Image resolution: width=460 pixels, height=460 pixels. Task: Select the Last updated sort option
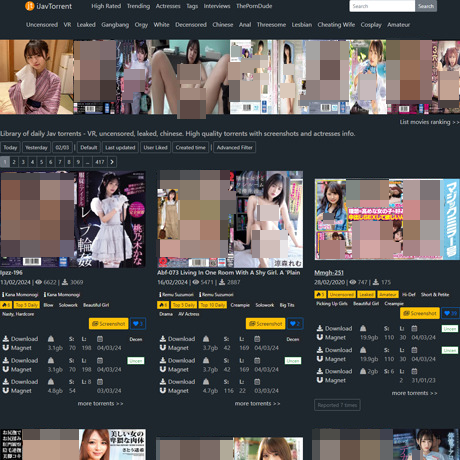pyautogui.click(x=120, y=147)
